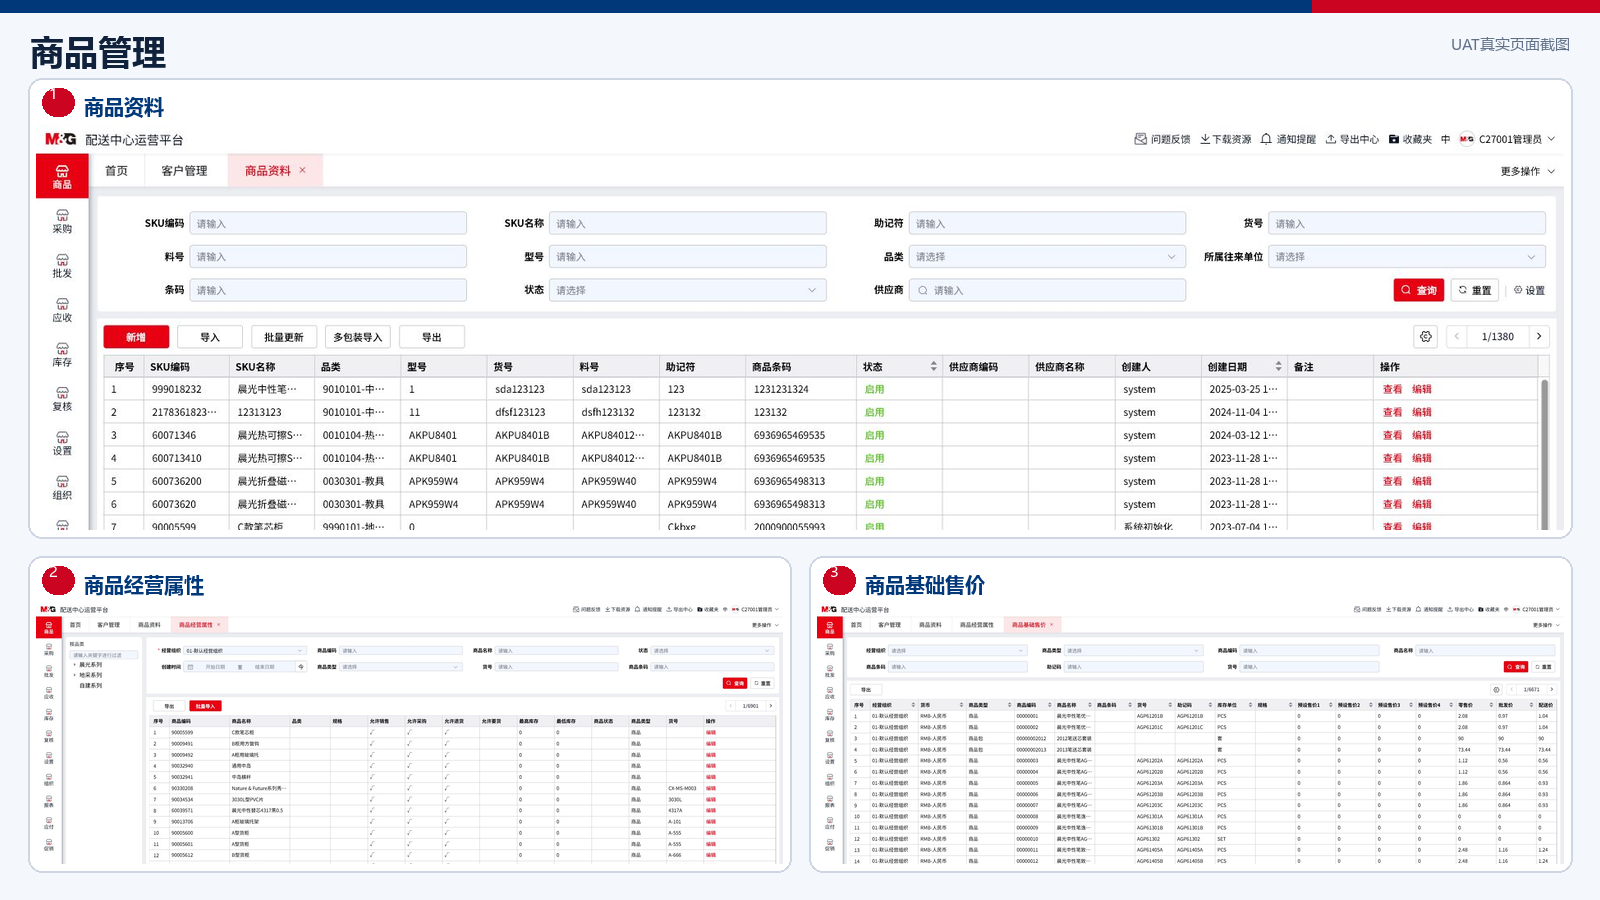Click the 新增 button
Image resolution: width=1600 pixels, height=900 pixels.
pyautogui.click(x=136, y=337)
